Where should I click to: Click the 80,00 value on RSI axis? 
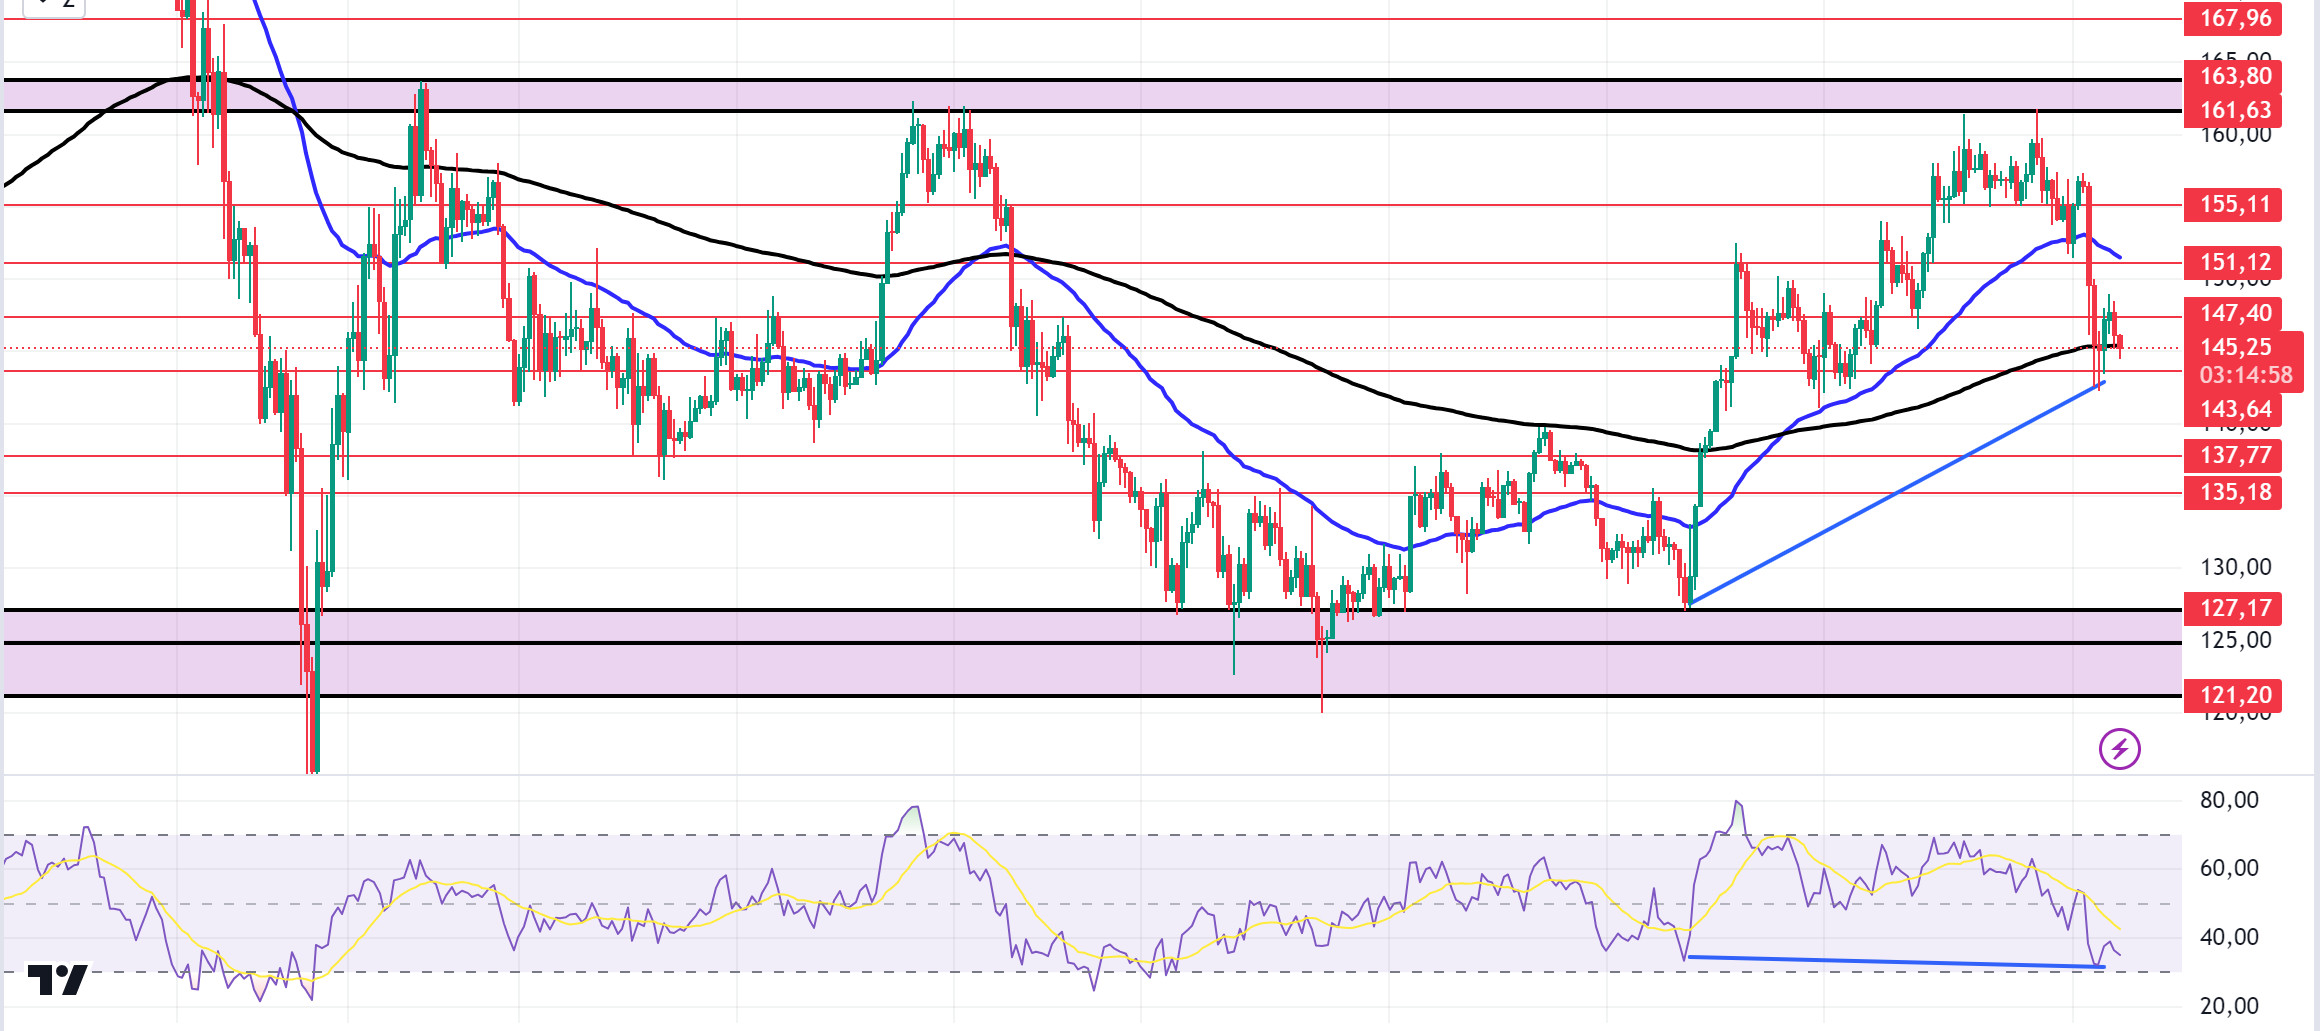[2230, 800]
